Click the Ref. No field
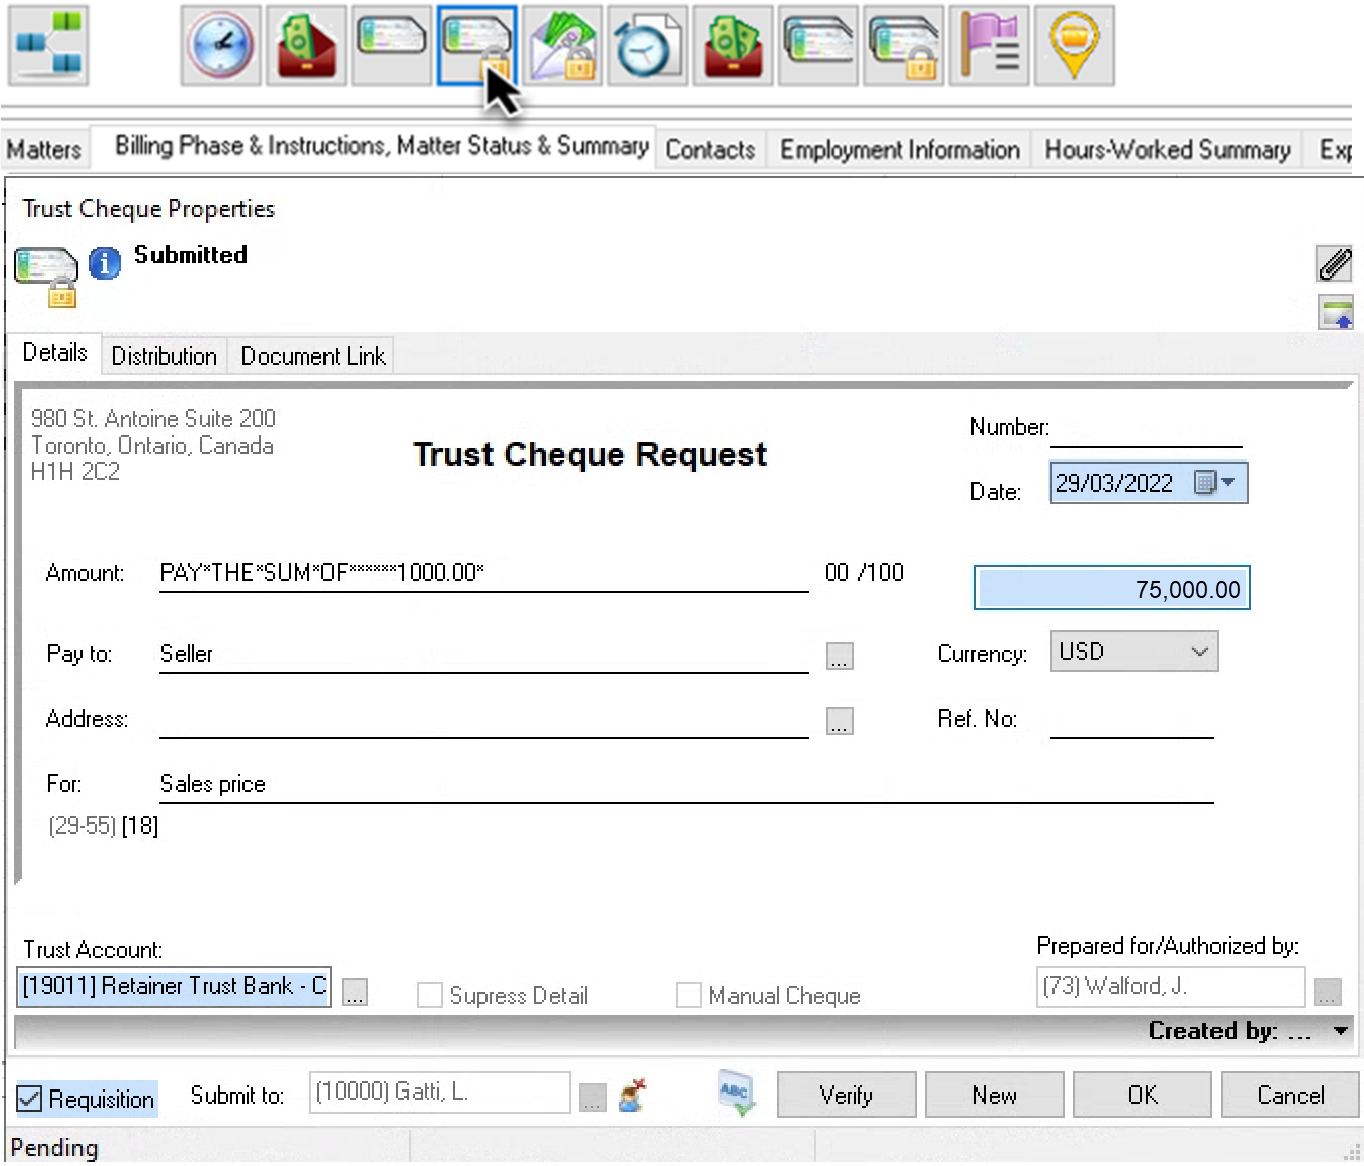 coord(1131,720)
